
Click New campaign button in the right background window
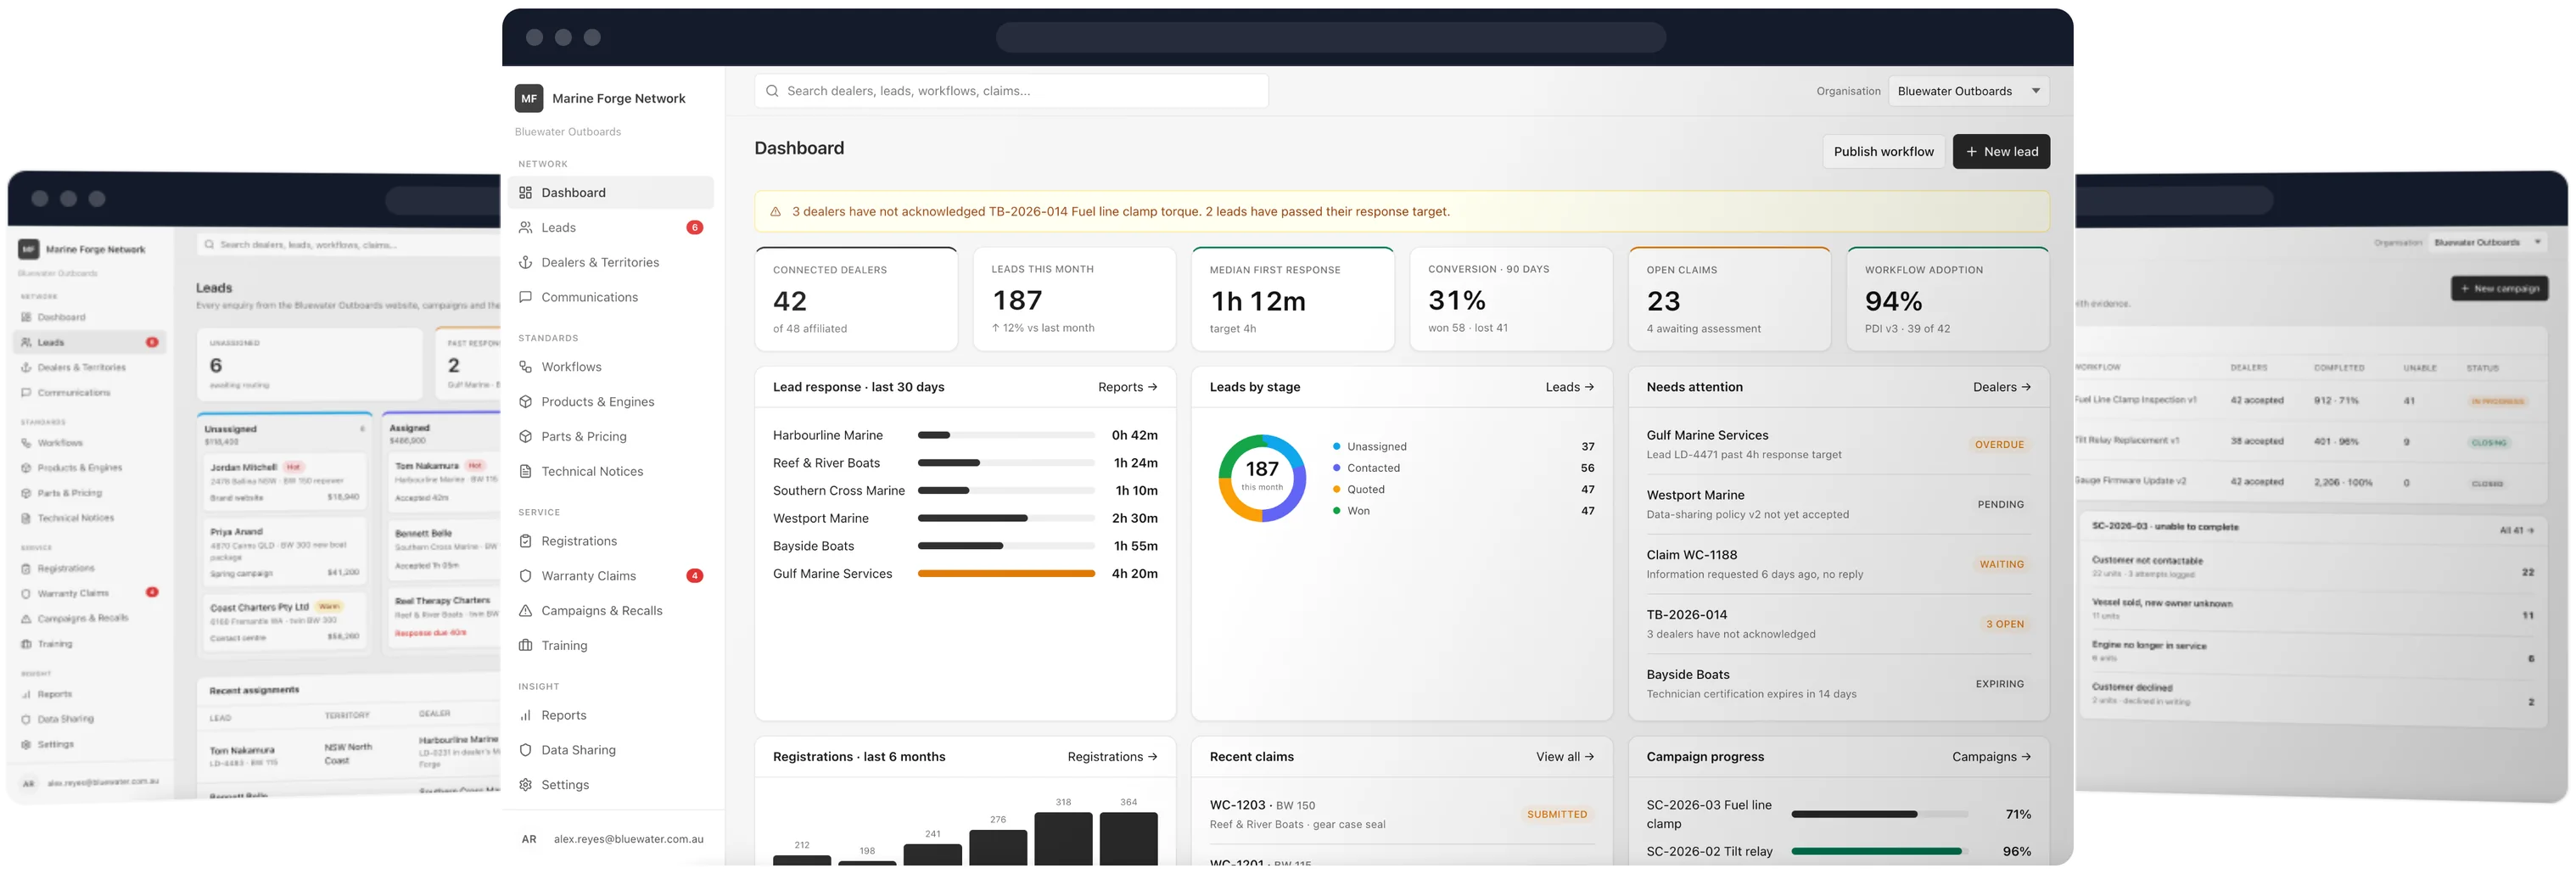click(x=2499, y=289)
